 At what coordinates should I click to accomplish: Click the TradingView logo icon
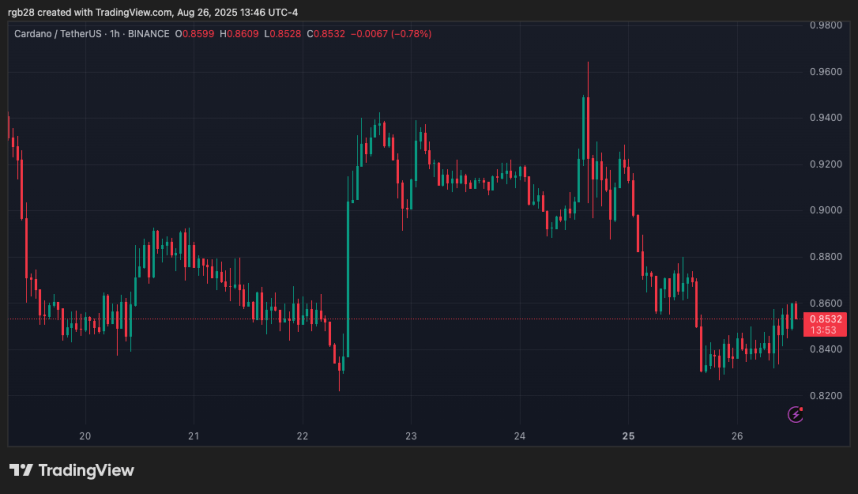coord(20,470)
